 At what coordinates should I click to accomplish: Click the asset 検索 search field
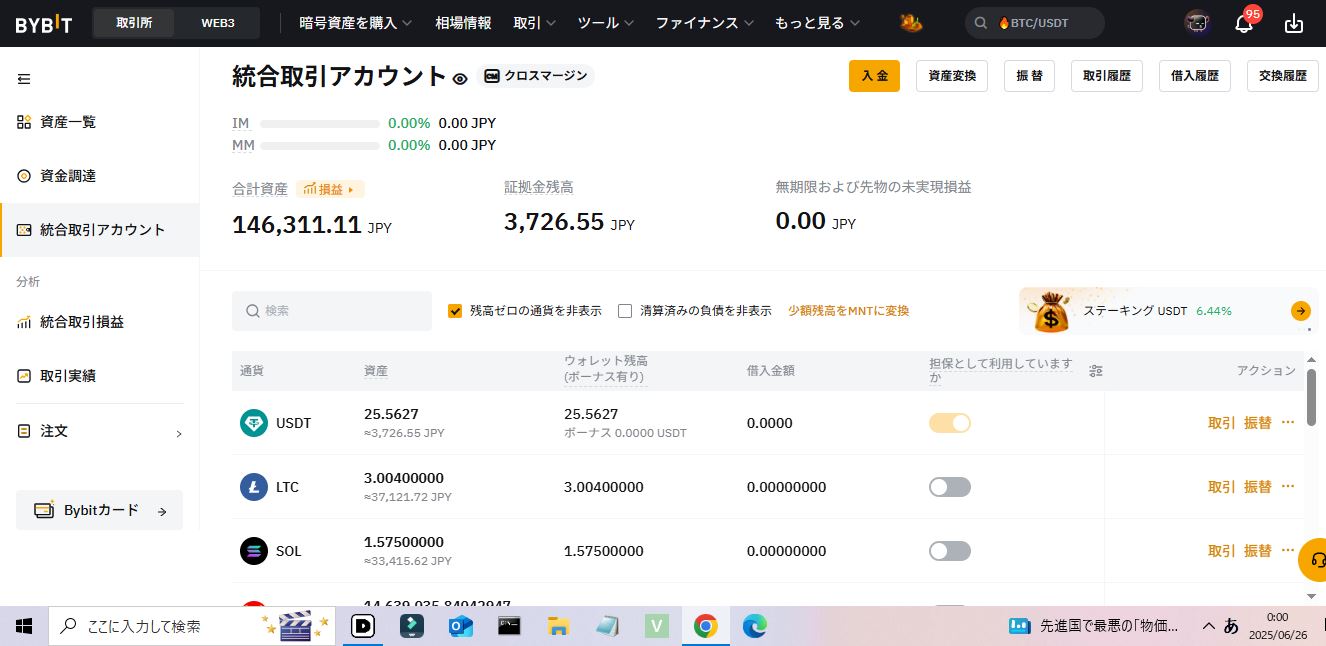pyautogui.click(x=332, y=311)
